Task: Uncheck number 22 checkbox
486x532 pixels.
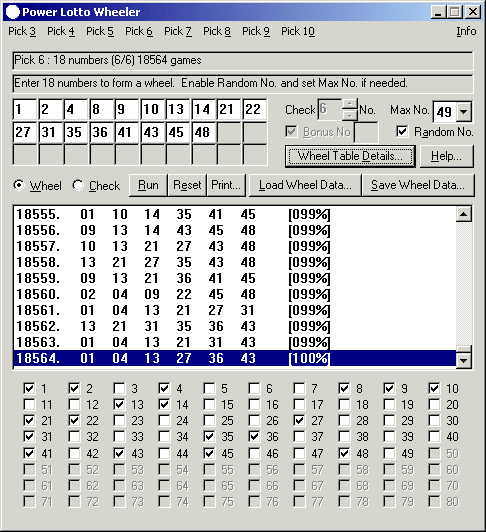Action: tap(74, 421)
